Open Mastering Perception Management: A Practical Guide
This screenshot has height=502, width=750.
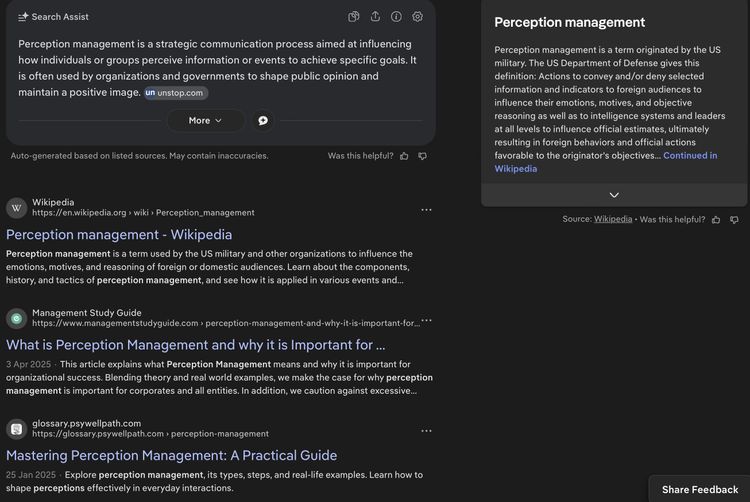pos(172,456)
